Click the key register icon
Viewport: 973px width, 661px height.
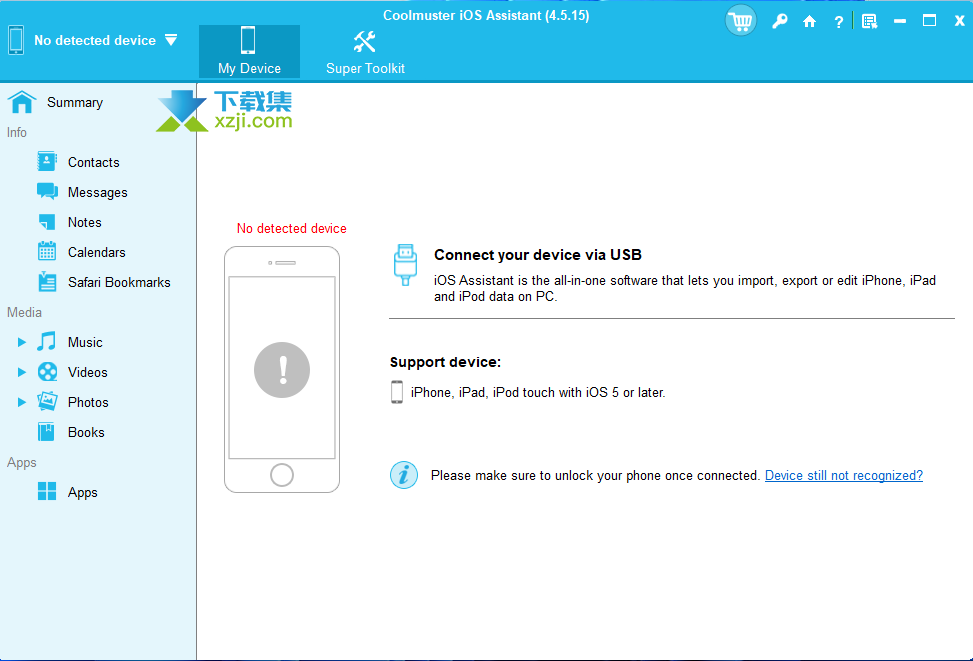click(779, 22)
